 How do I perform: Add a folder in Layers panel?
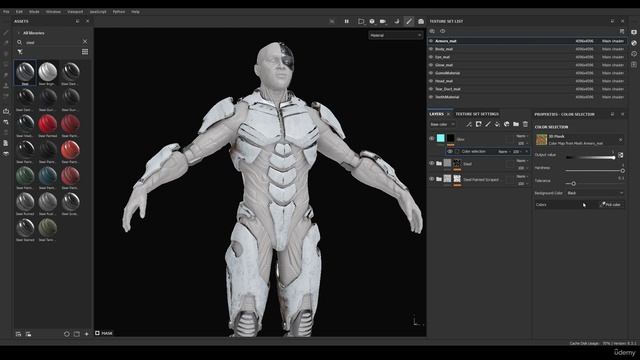pyautogui.click(x=516, y=124)
